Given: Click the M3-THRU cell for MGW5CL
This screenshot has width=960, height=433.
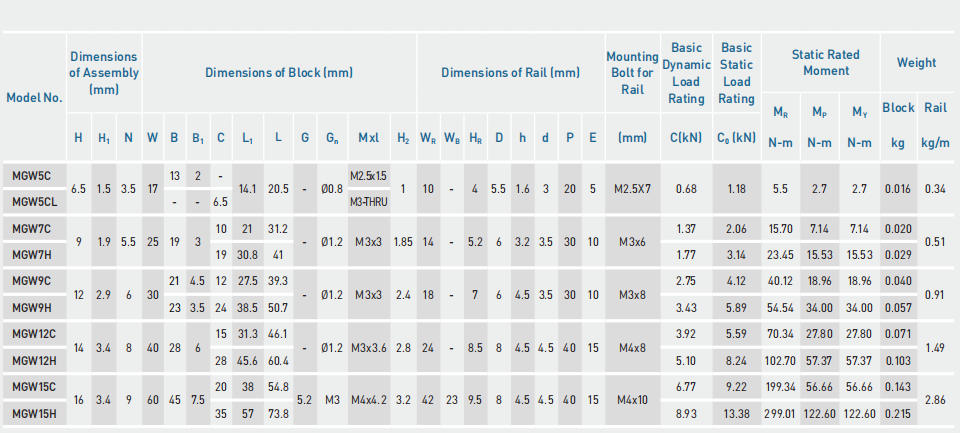Looking at the screenshot, I should 369,202.
